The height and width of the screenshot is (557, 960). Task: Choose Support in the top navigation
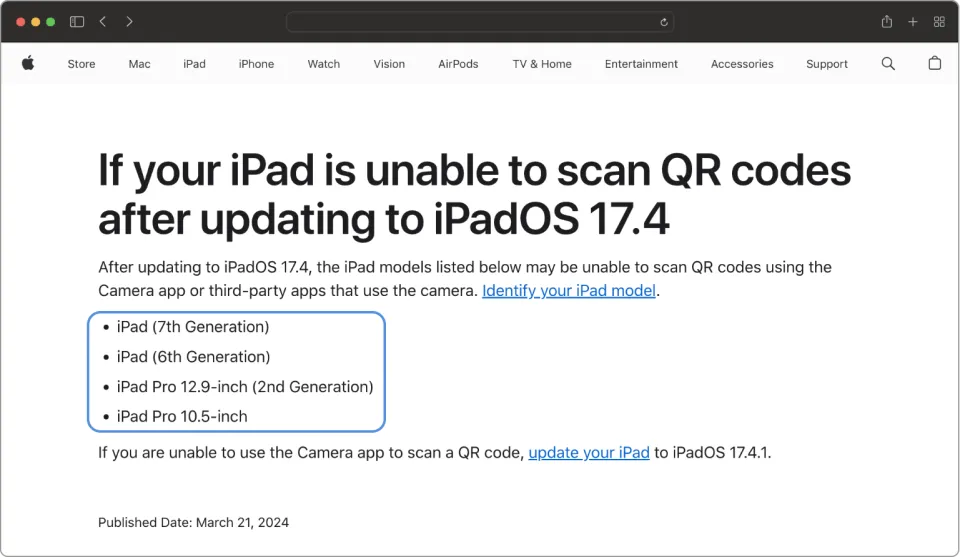click(x=826, y=64)
